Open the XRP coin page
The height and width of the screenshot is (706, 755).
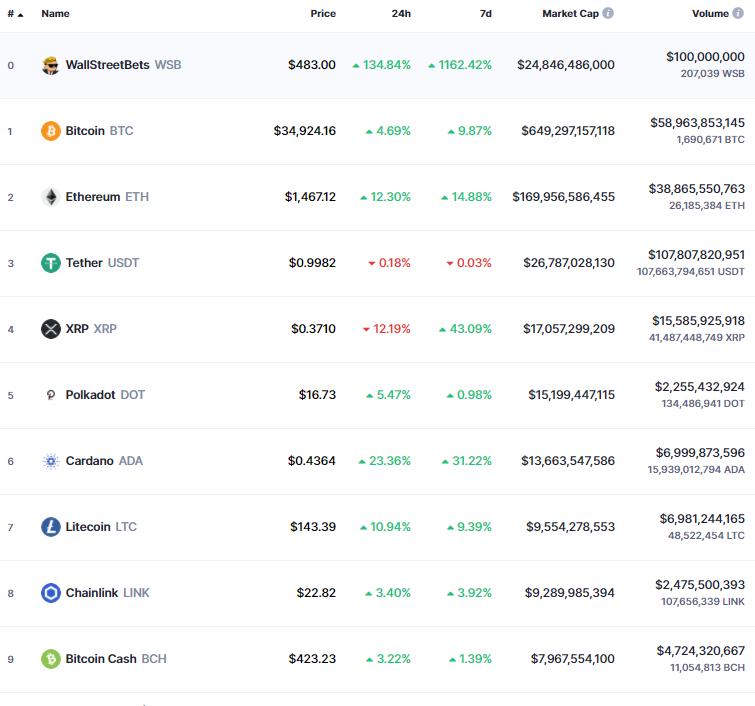91,328
